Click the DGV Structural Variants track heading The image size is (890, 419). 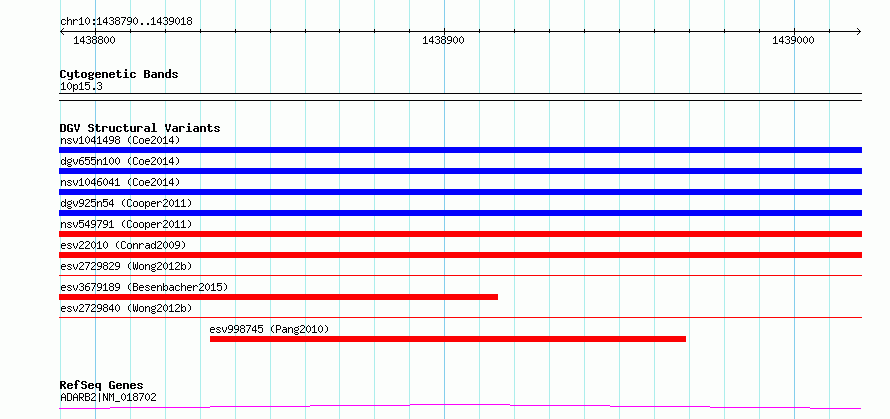pos(140,128)
